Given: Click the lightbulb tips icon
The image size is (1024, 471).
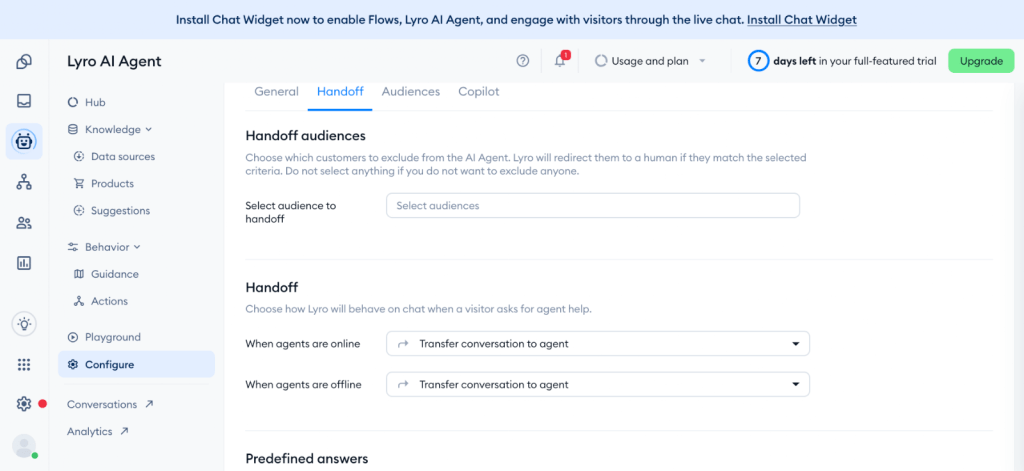Looking at the screenshot, I should 24,324.
